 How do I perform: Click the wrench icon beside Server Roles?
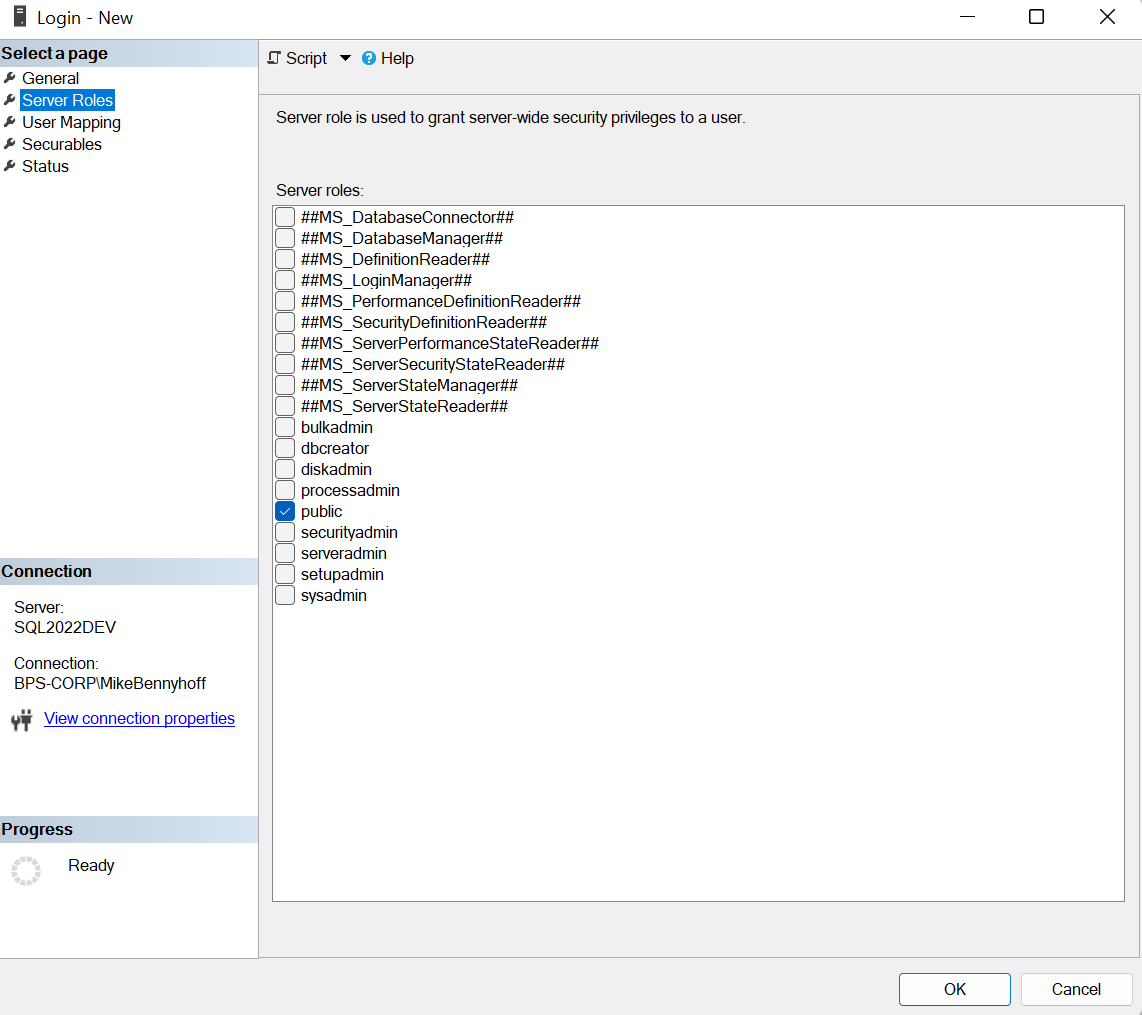point(10,100)
